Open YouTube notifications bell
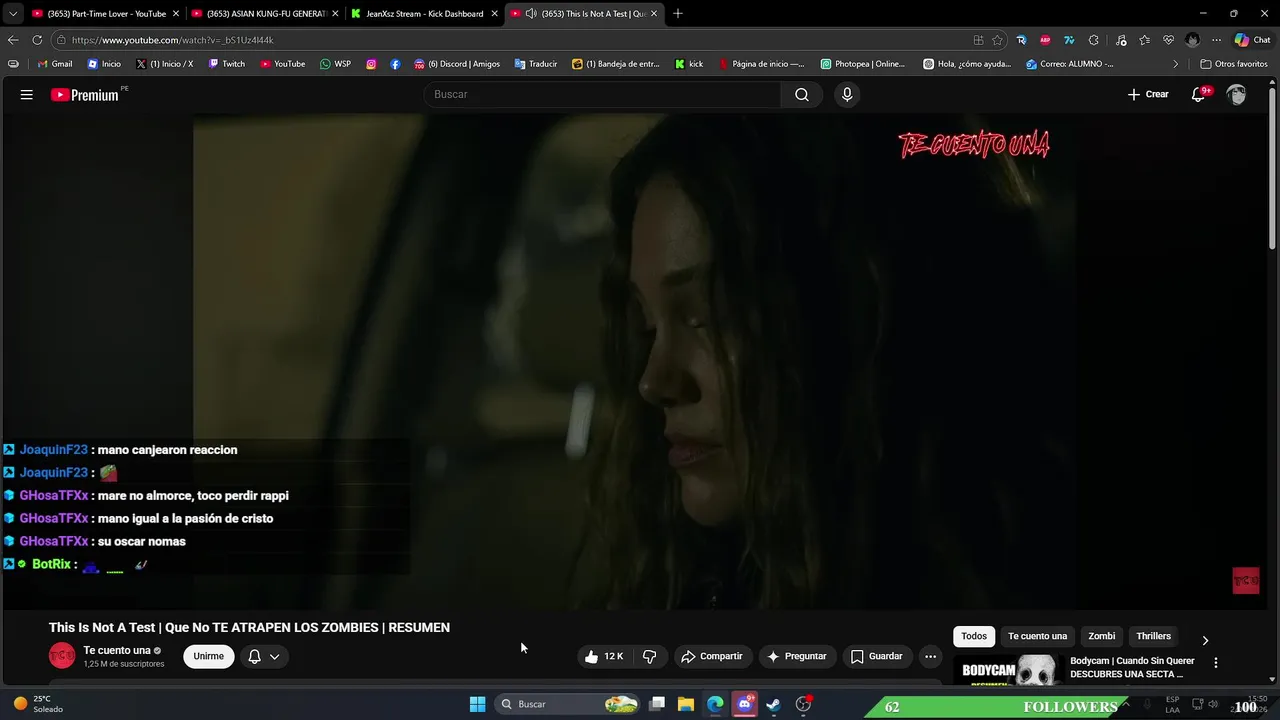Viewport: 1280px width, 720px height. [x=1199, y=95]
